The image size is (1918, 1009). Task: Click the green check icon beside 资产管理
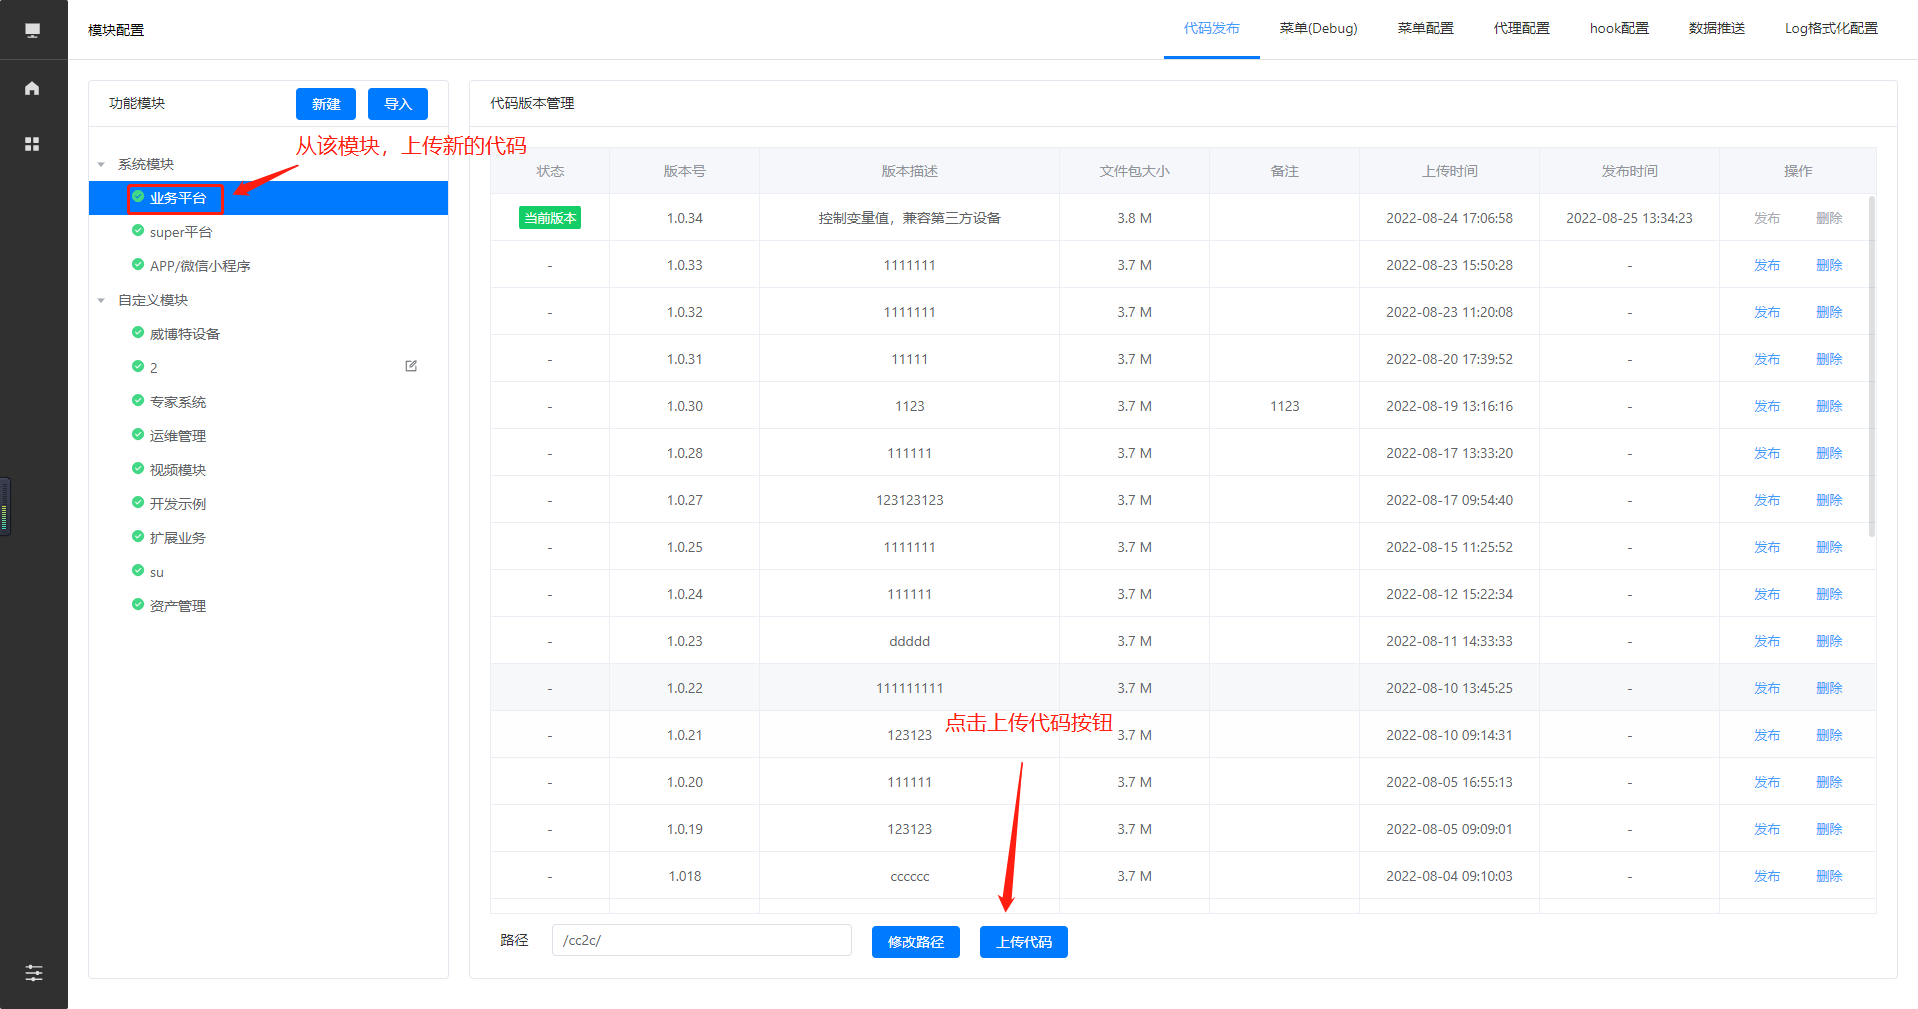138,605
